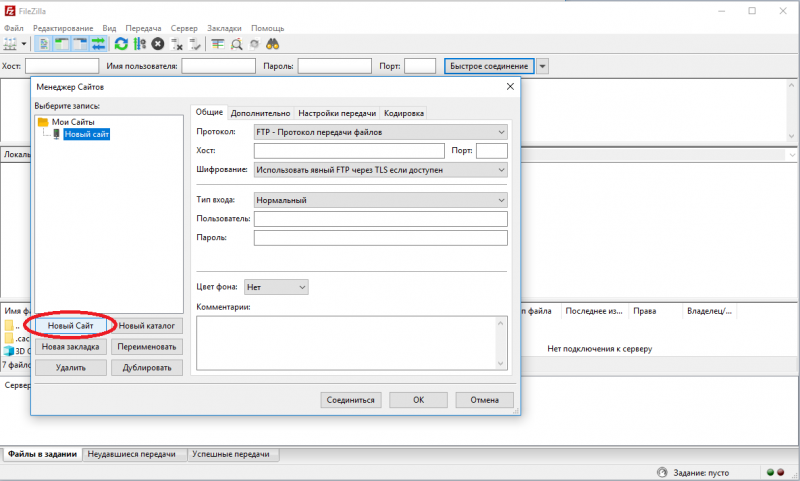This screenshot has width=800, height=481.
Task: Switch to Успешные передачи queue tab
Action: [231, 454]
